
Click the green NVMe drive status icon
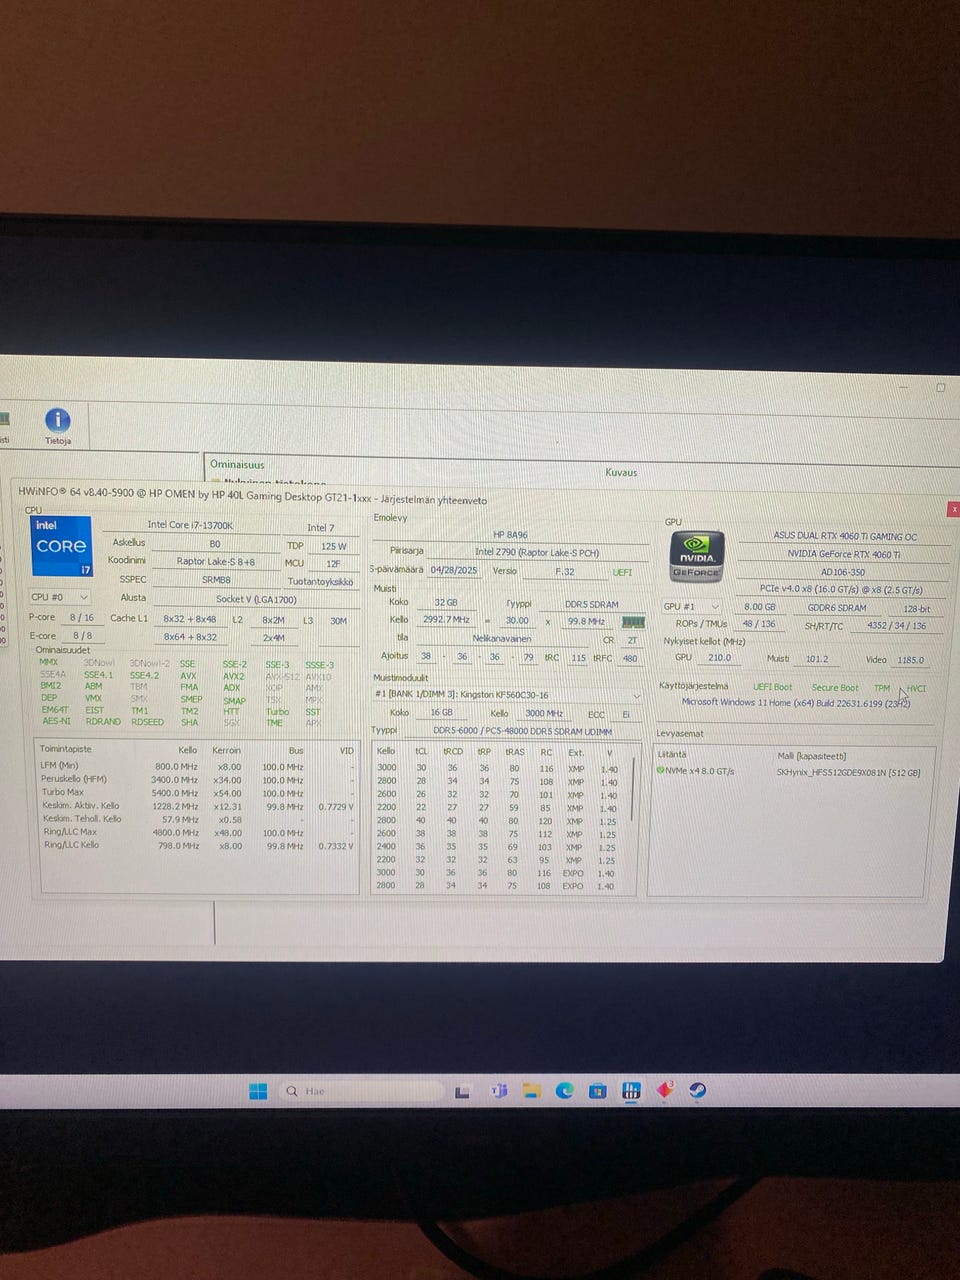pyautogui.click(x=660, y=771)
